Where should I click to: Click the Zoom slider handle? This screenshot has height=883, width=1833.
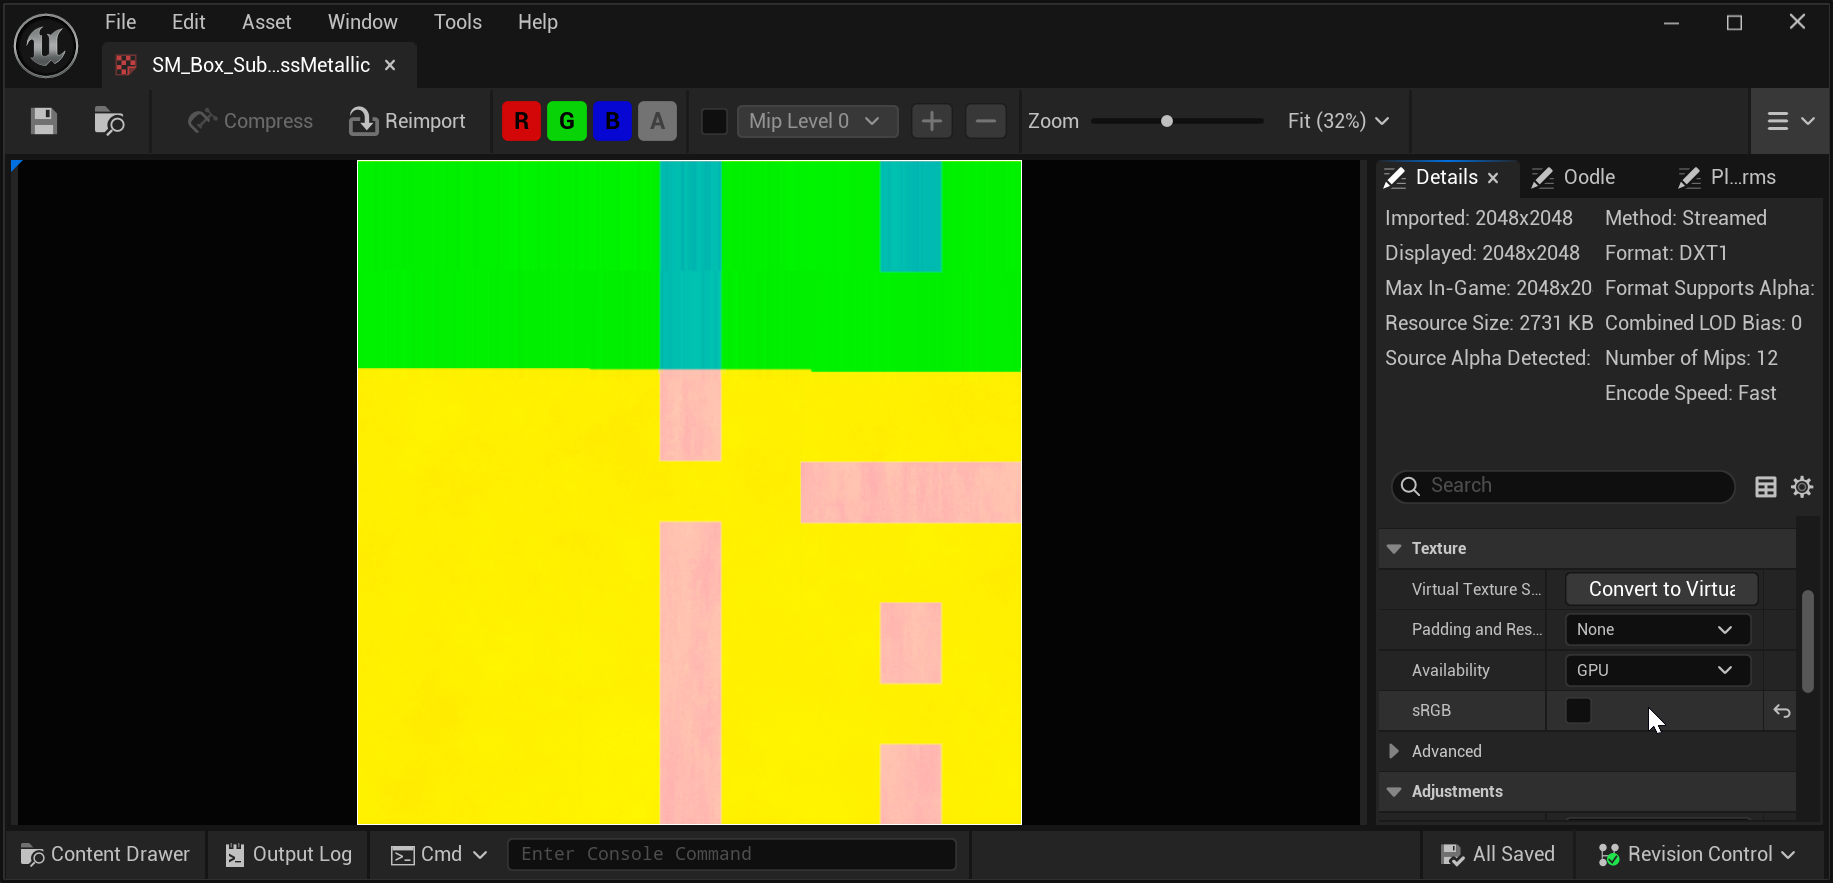[1166, 121]
